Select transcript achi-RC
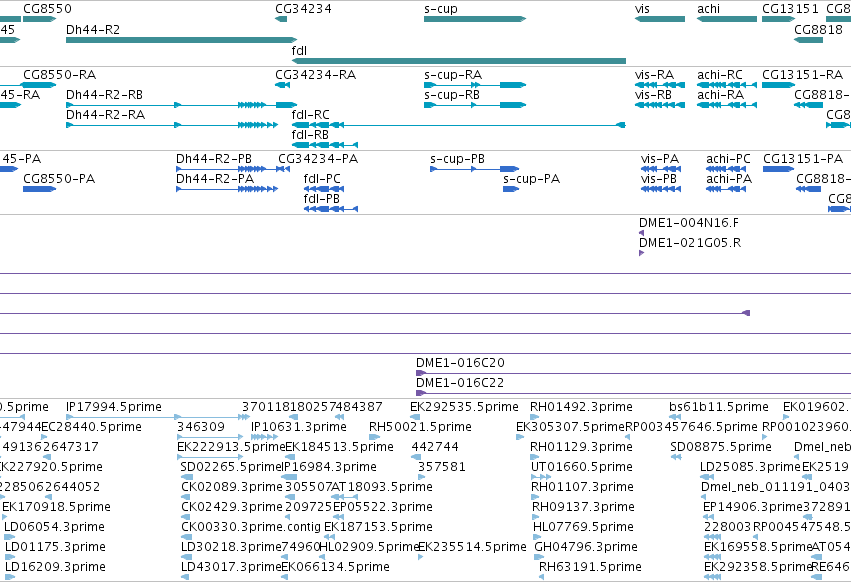The image size is (851, 582). 720,74
